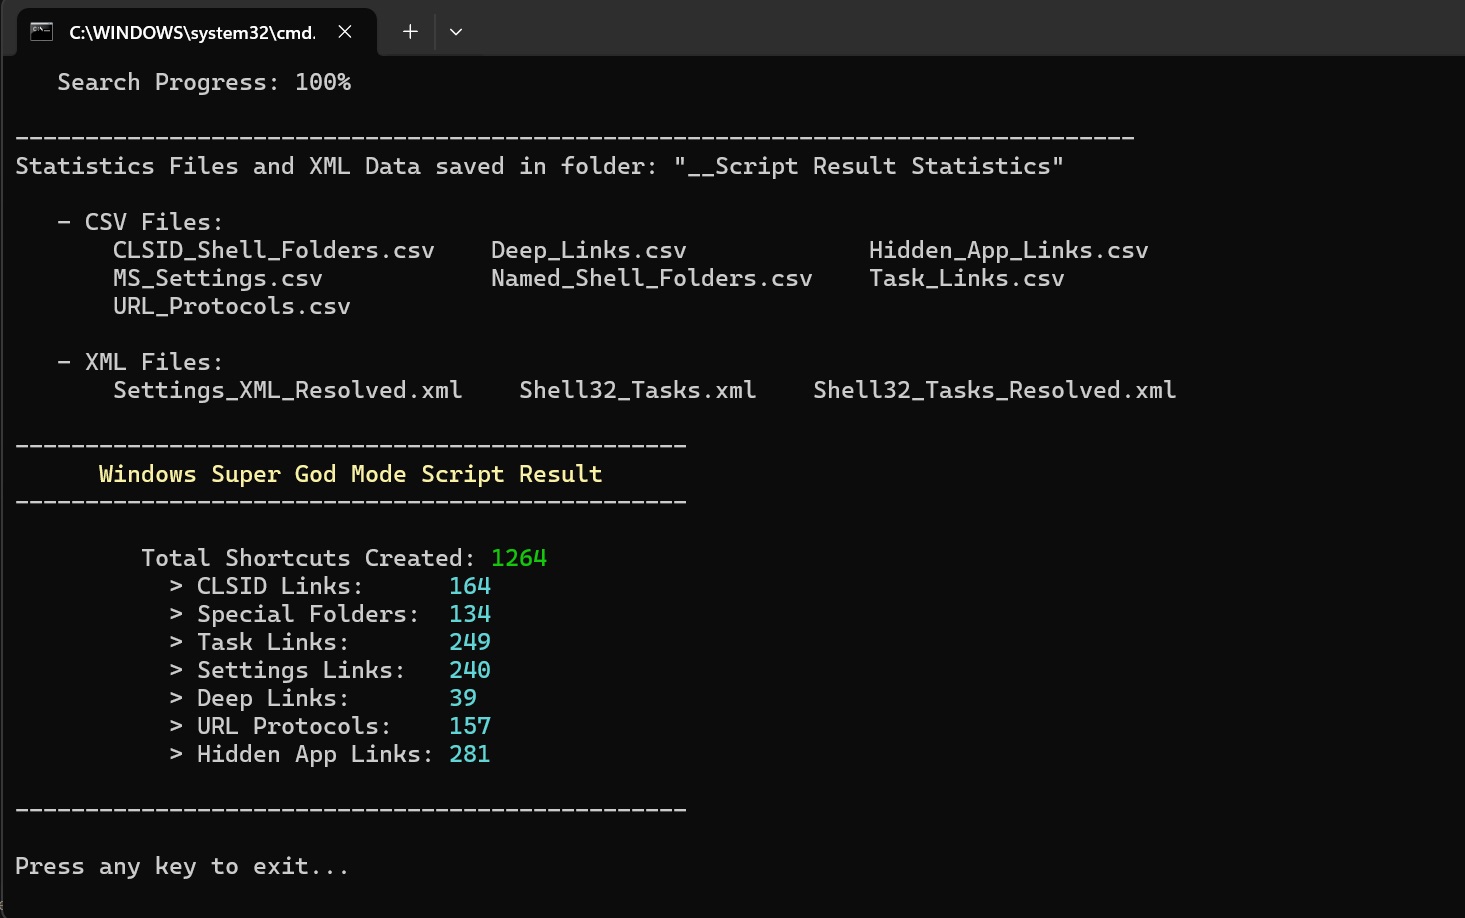
Task: Click the Press any key to exit line
Action: click(181, 866)
